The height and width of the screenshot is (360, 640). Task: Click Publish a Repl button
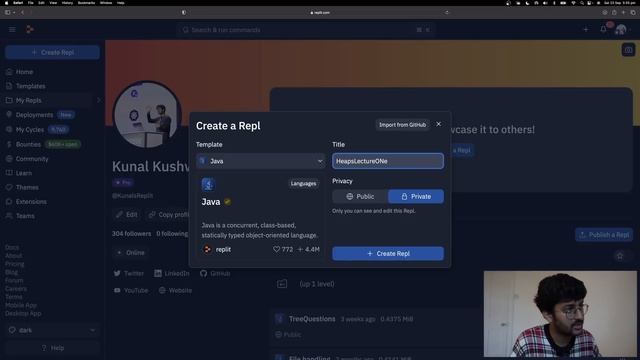pyautogui.click(x=604, y=235)
